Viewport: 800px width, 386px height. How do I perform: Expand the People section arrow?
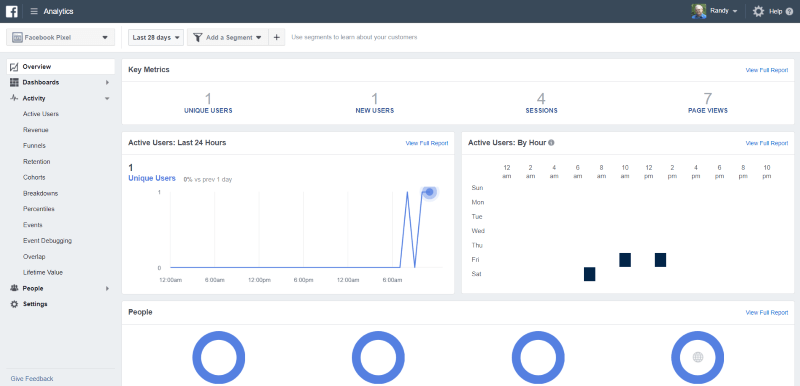(107, 289)
